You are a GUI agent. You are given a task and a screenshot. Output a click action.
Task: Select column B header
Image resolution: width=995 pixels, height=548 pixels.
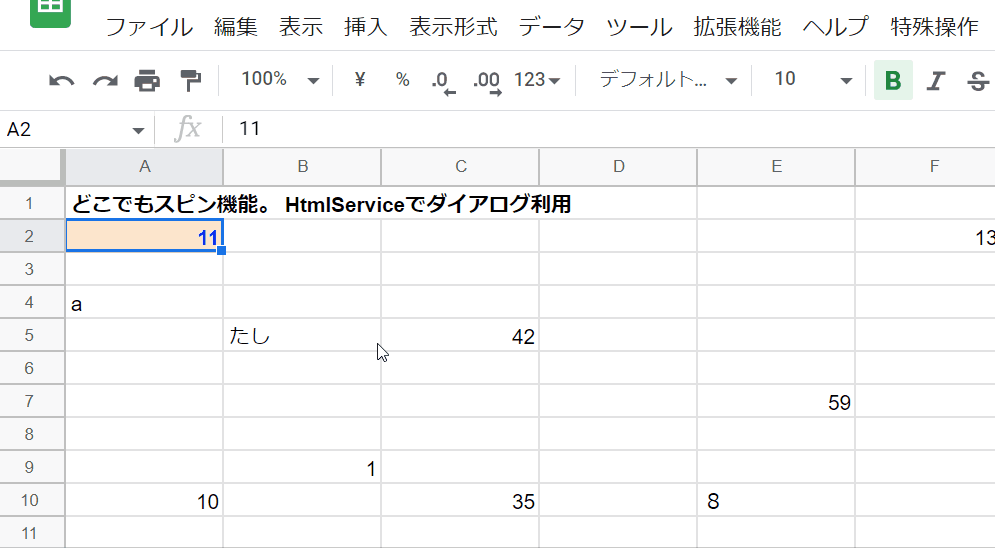(303, 166)
